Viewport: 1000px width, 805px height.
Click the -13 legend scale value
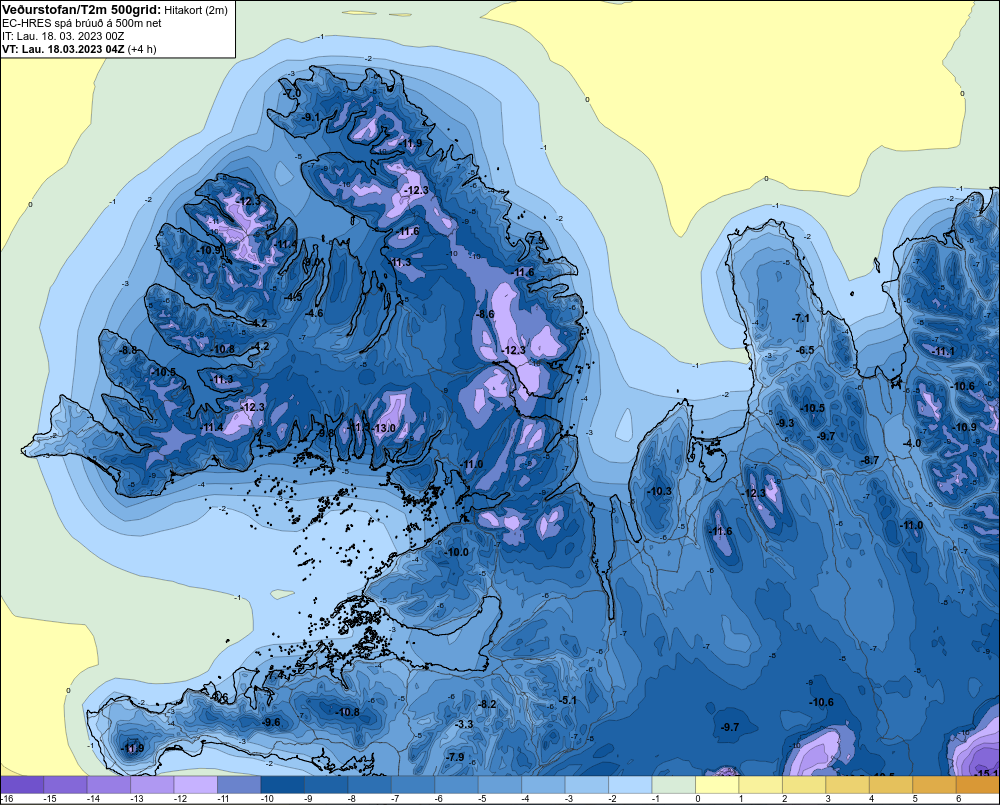point(136,799)
